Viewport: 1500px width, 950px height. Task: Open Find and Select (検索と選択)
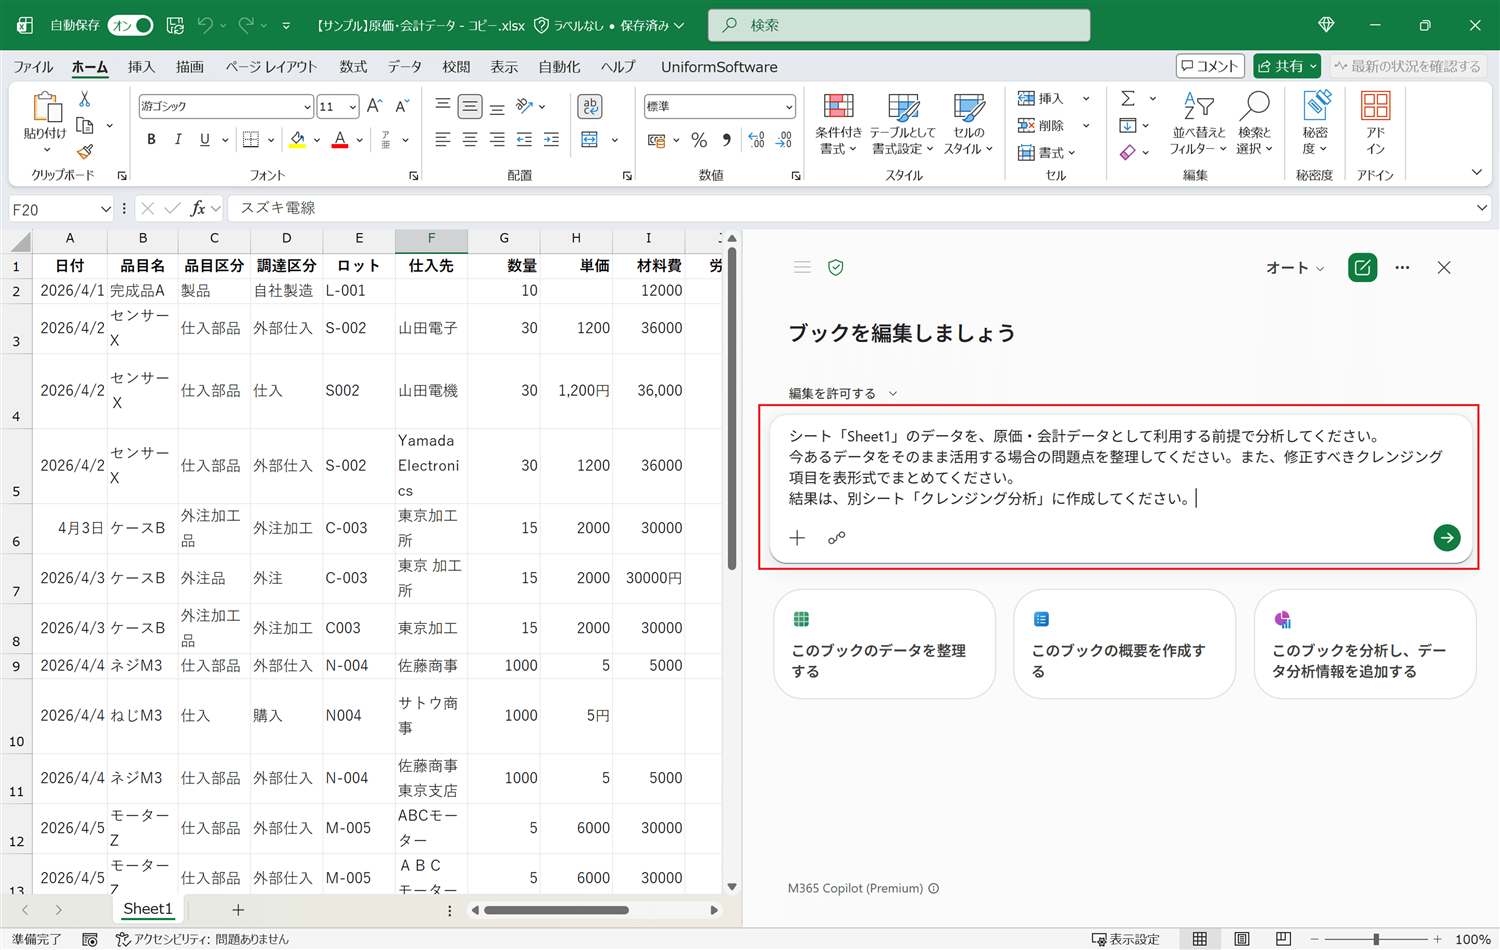pos(1254,124)
